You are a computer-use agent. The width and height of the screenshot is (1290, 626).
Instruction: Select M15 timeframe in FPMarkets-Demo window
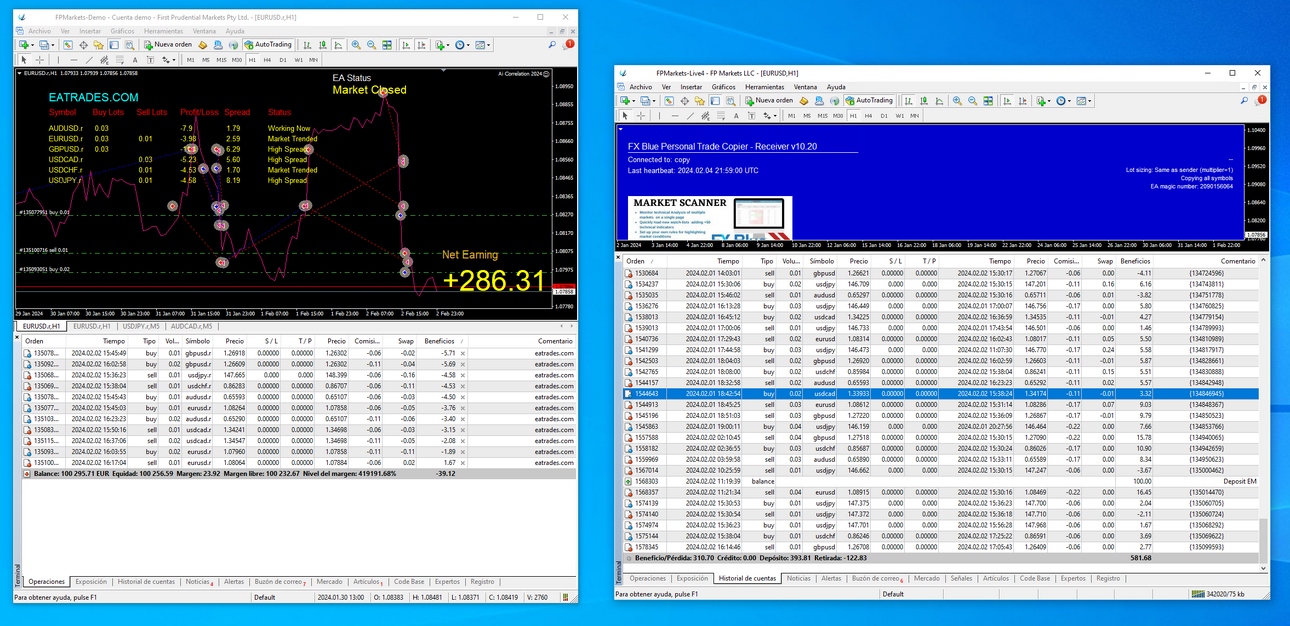tap(221, 60)
